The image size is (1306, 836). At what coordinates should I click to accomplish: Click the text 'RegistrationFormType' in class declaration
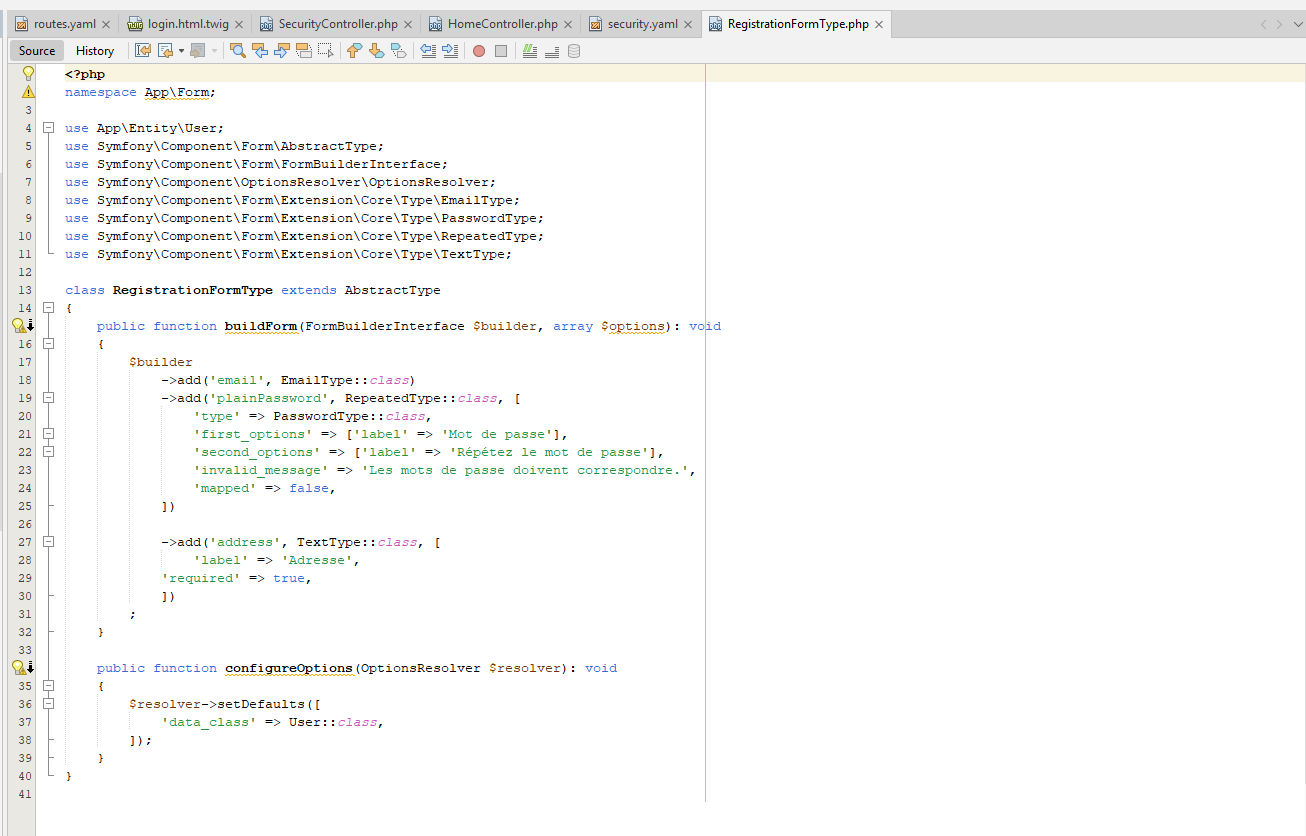[x=193, y=290]
